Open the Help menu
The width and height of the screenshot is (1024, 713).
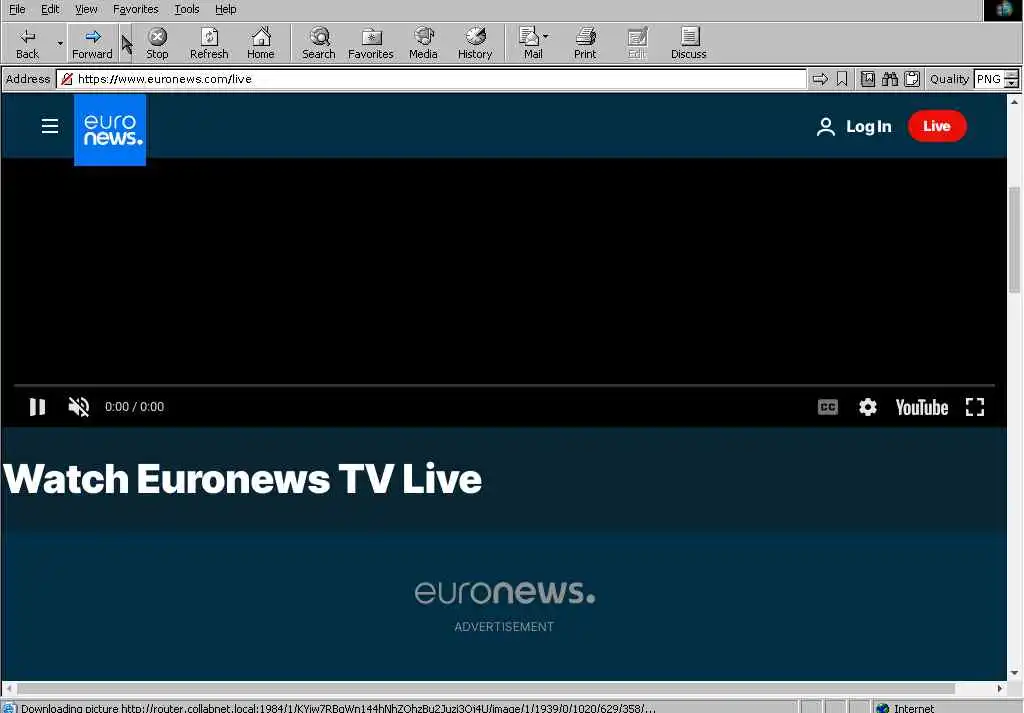coord(226,9)
